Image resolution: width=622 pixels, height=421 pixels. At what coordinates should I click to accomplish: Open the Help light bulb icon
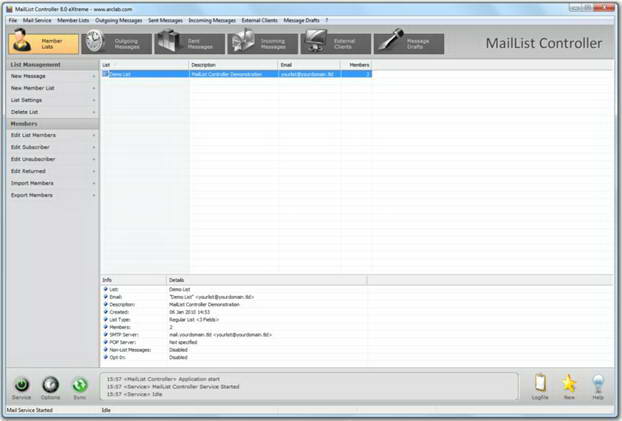pos(598,383)
